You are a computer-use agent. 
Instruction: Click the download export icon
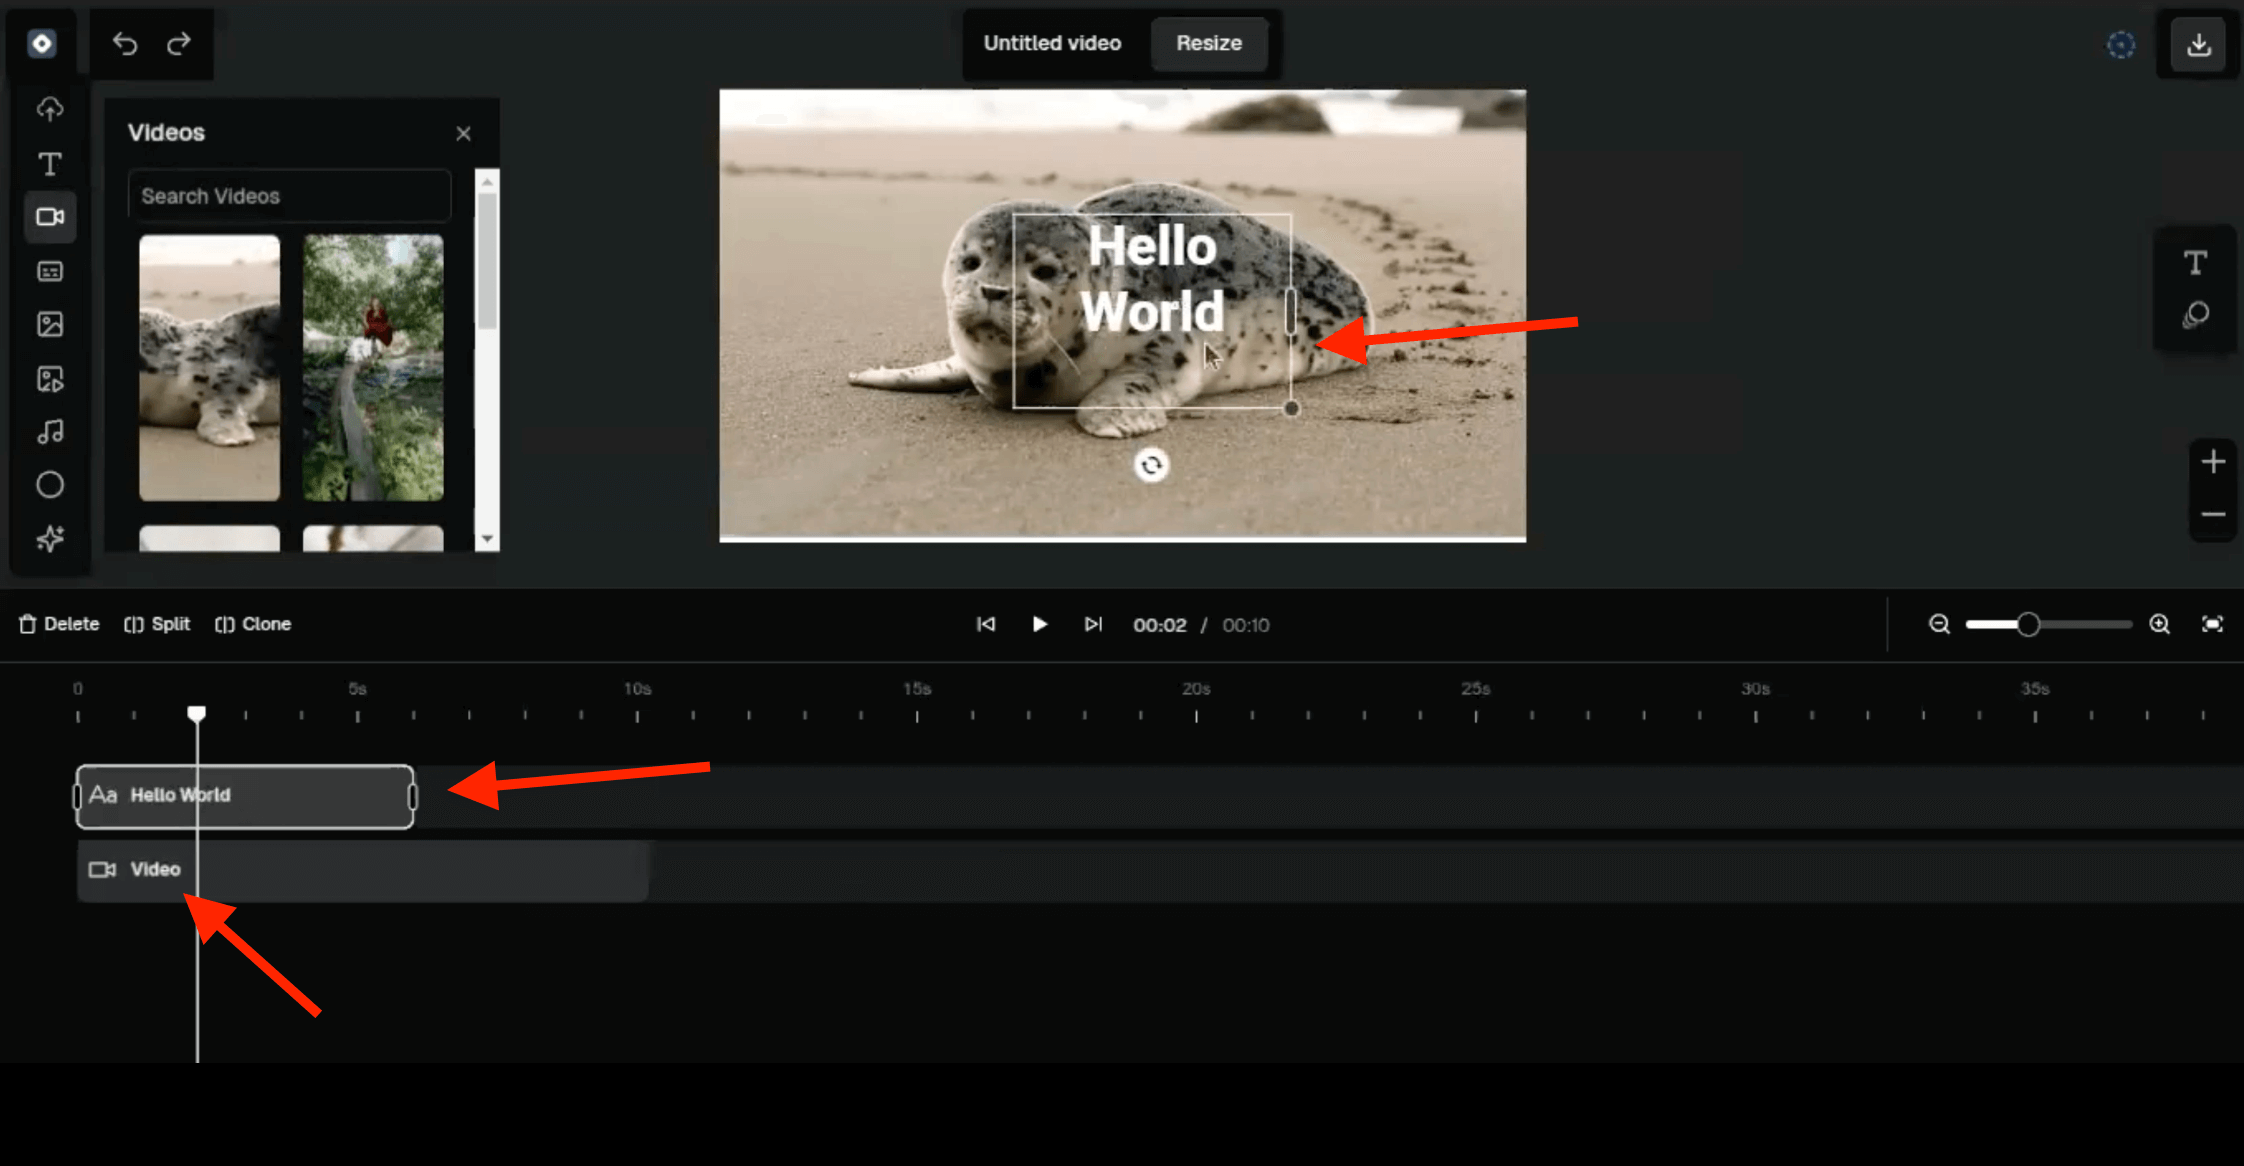2198,44
